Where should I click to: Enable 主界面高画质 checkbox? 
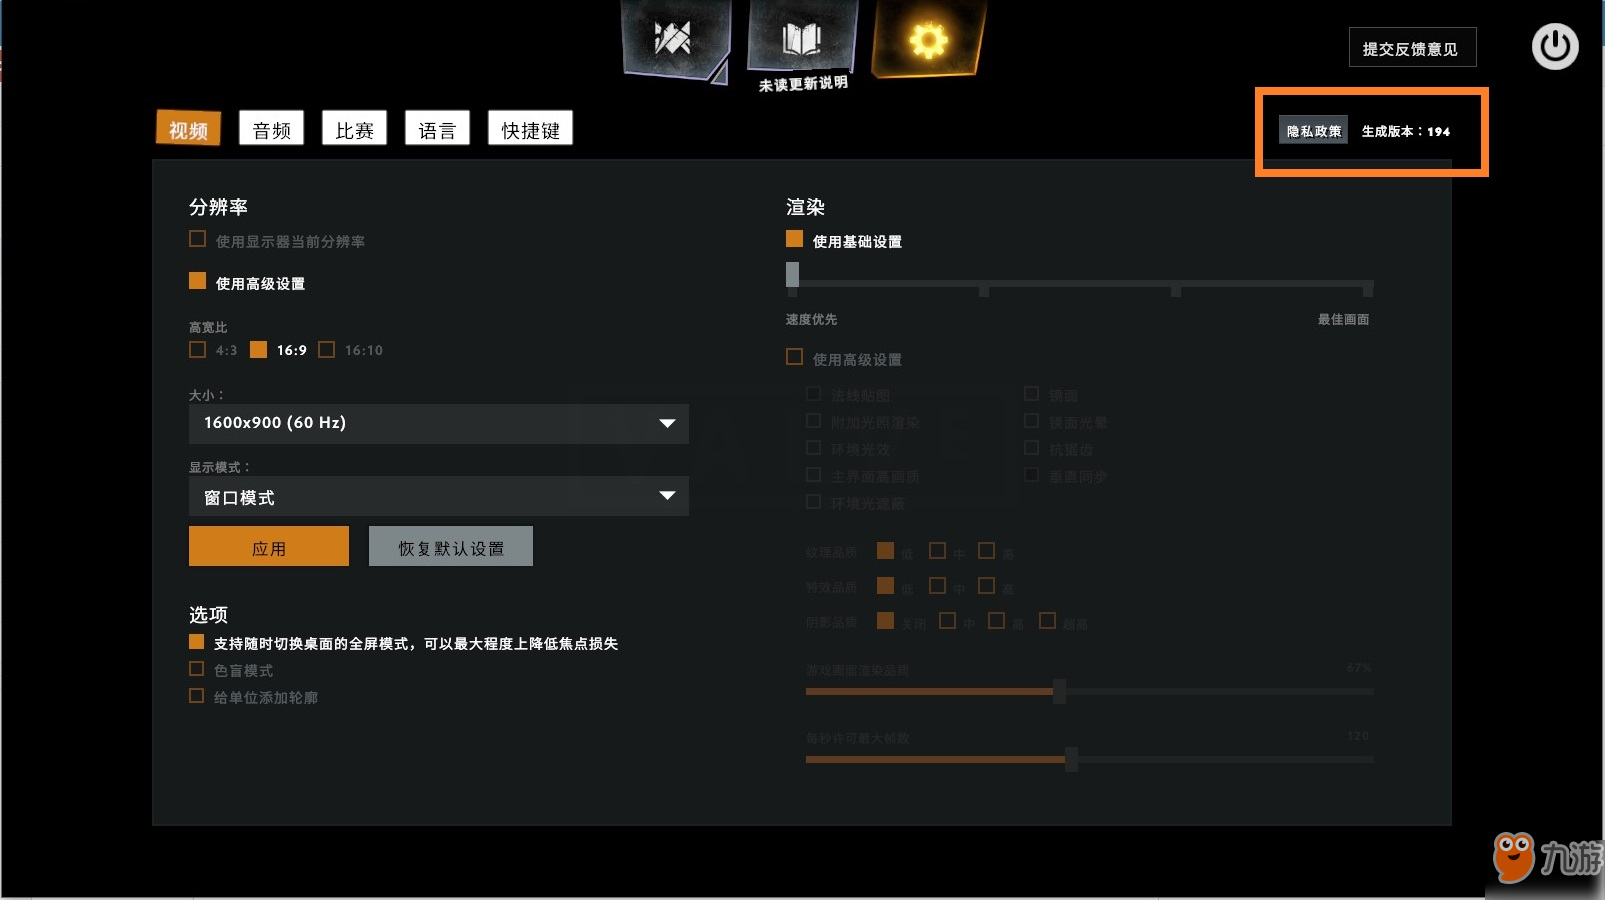(813, 475)
